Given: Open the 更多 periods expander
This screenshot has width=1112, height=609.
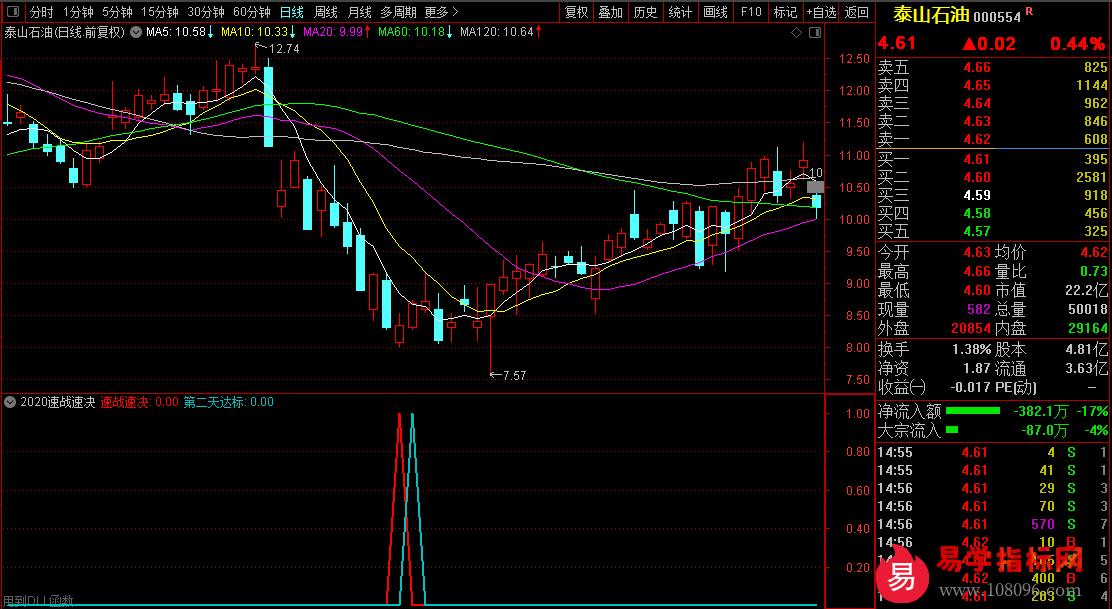Looking at the screenshot, I should click(441, 12).
